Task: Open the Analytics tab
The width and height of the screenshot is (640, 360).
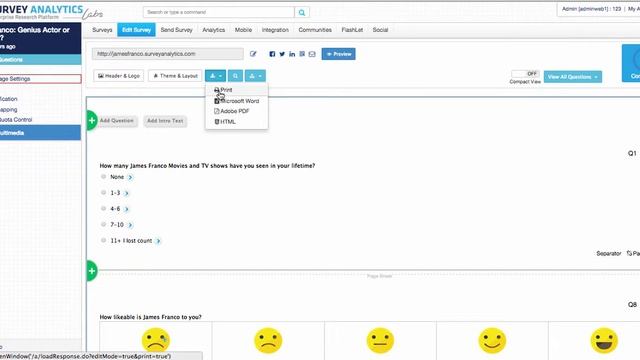Action: pyautogui.click(x=213, y=30)
